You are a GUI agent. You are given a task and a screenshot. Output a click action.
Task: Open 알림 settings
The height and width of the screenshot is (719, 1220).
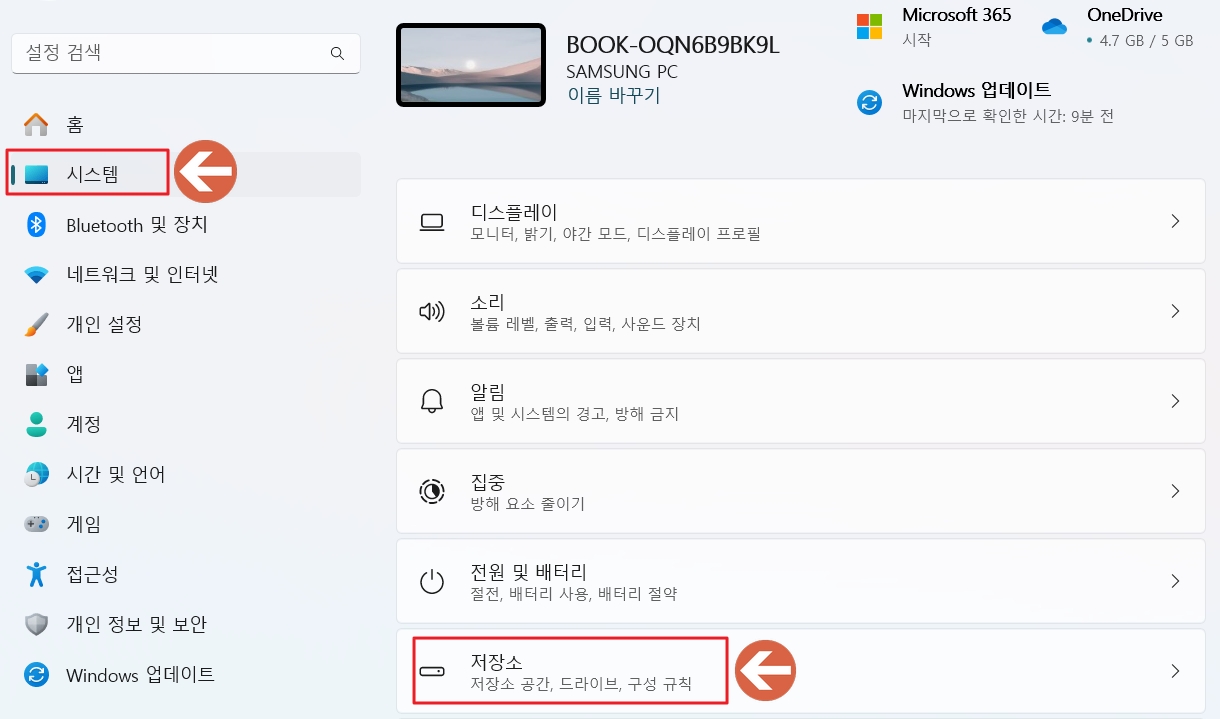[800, 400]
